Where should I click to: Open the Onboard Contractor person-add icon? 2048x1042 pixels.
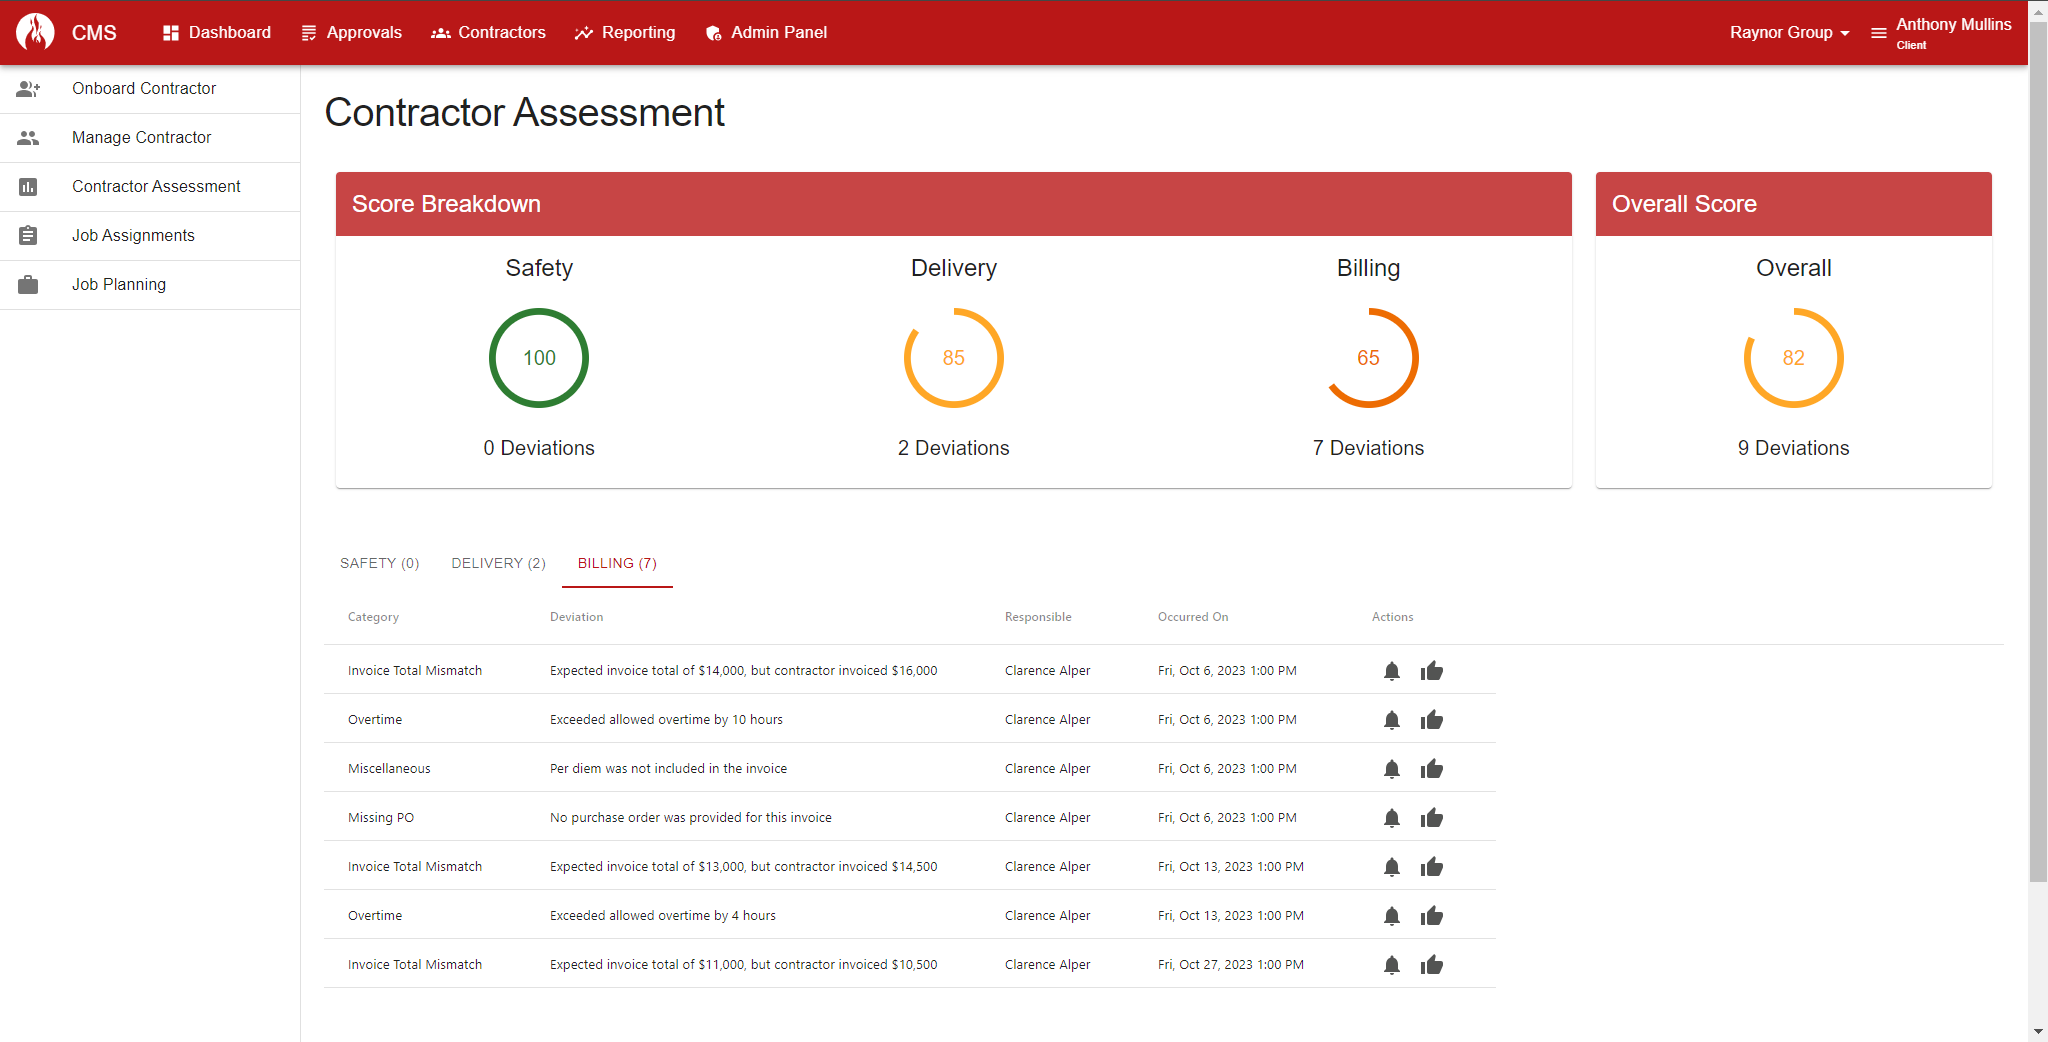tap(28, 88)
